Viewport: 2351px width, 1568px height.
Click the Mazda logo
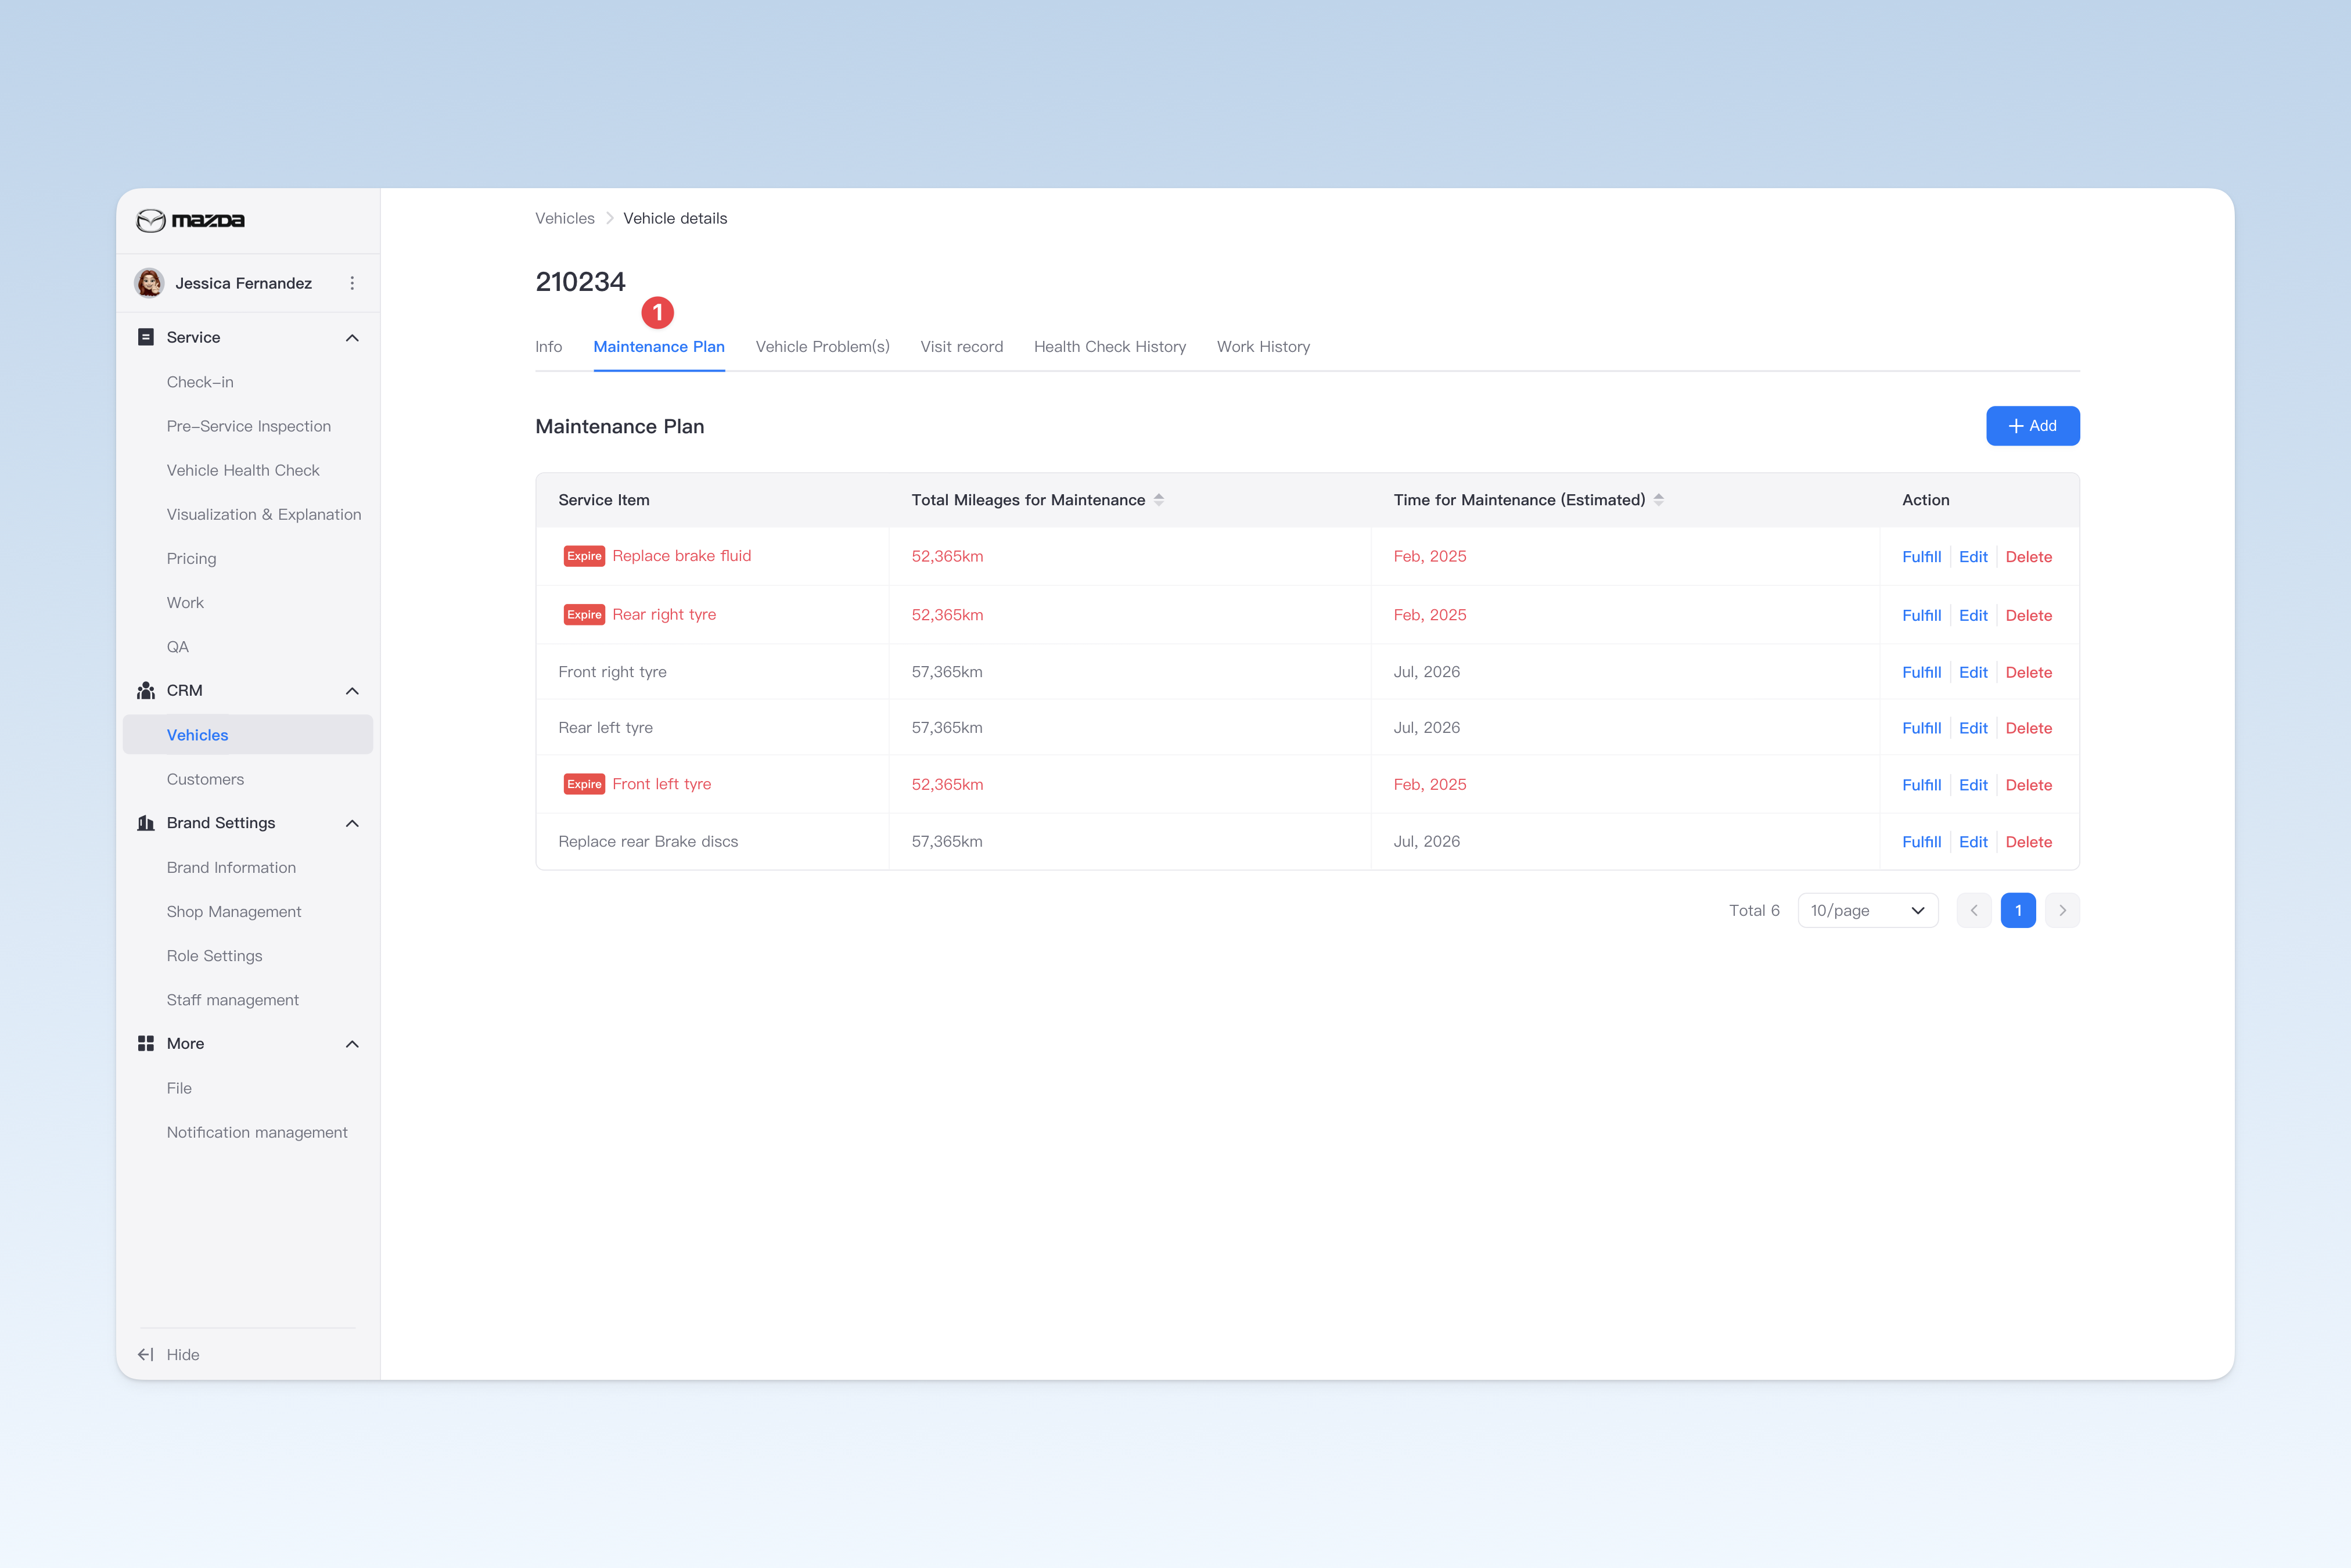190,220
